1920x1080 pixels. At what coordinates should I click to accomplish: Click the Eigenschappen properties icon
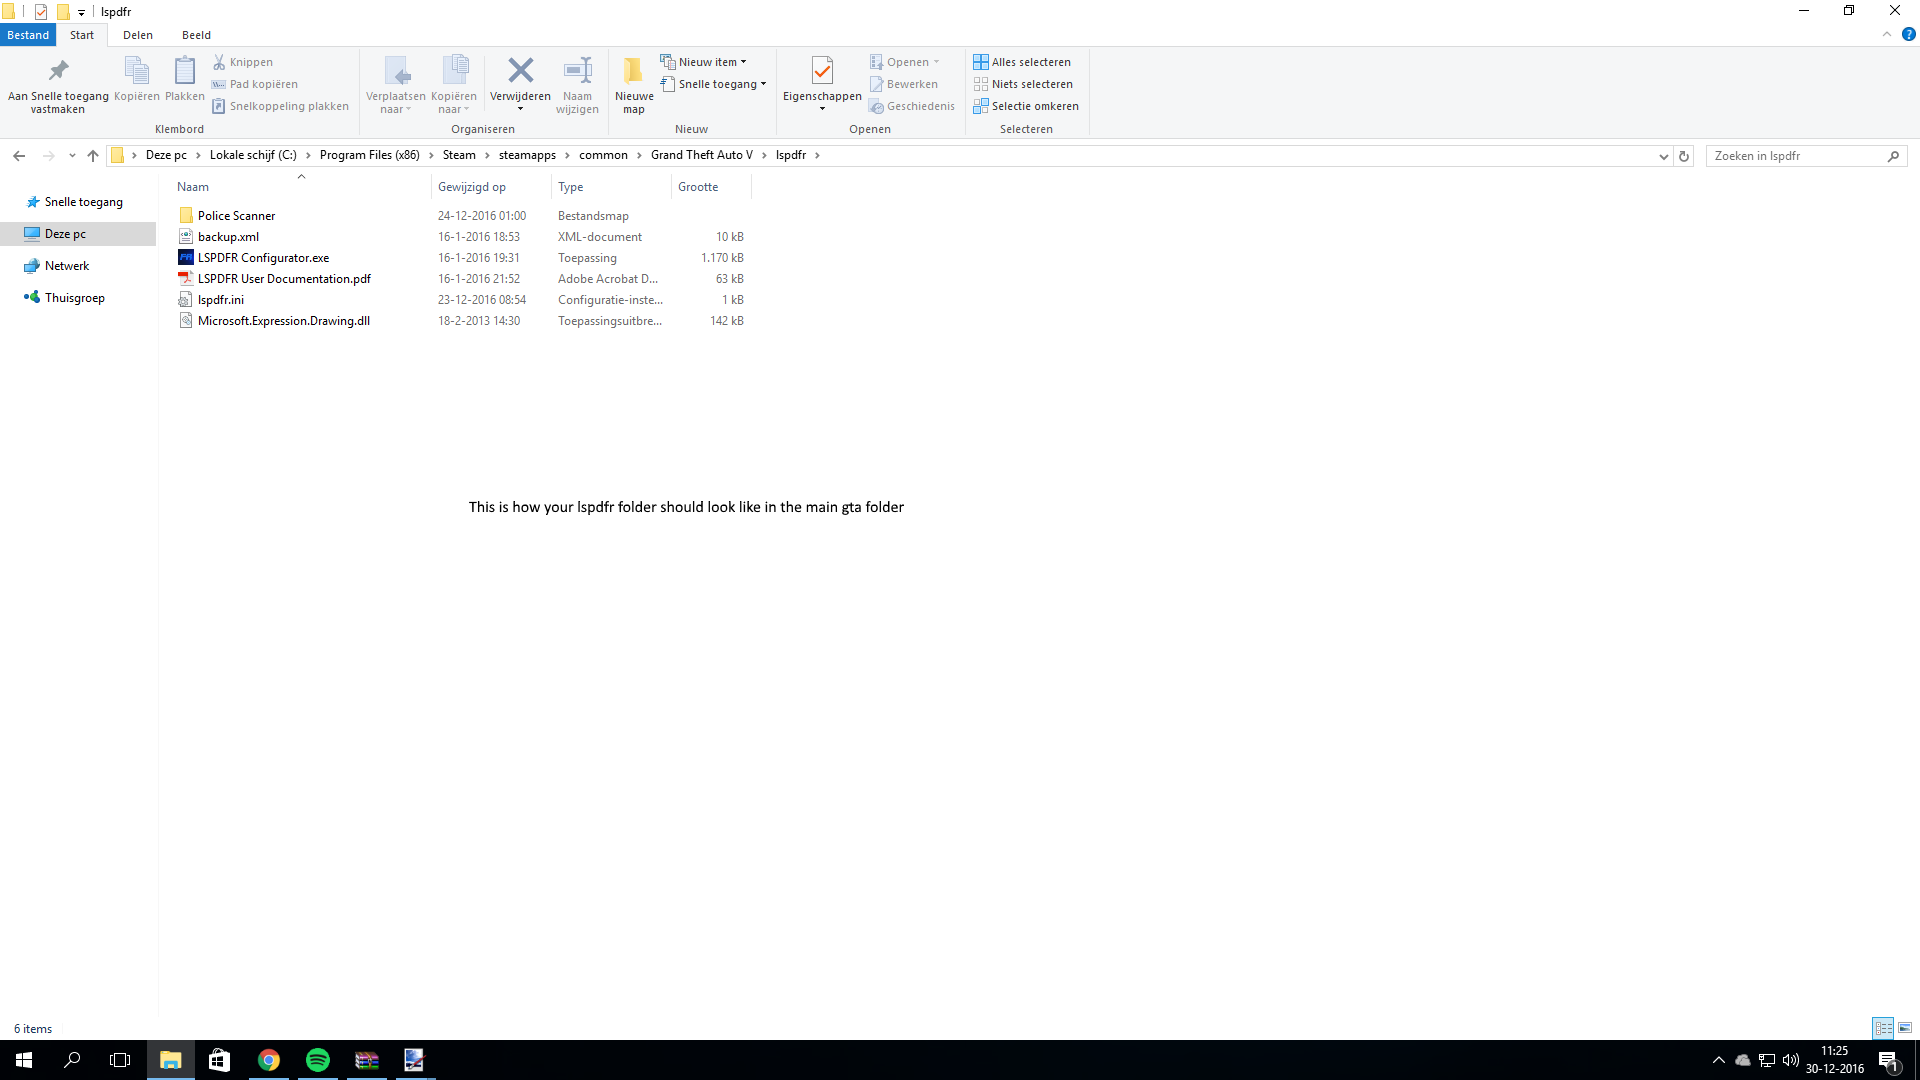coord(822,71)
